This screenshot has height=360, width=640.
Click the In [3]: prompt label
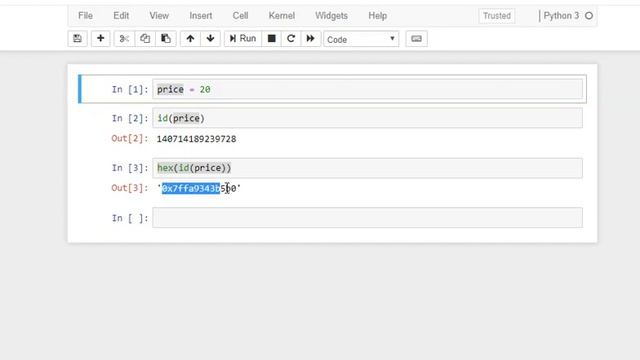coord(130,168)
